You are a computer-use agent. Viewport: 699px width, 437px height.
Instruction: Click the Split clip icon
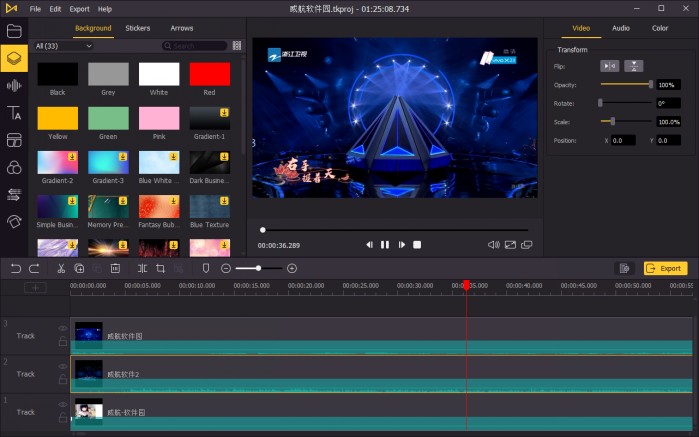pos(142,268)
